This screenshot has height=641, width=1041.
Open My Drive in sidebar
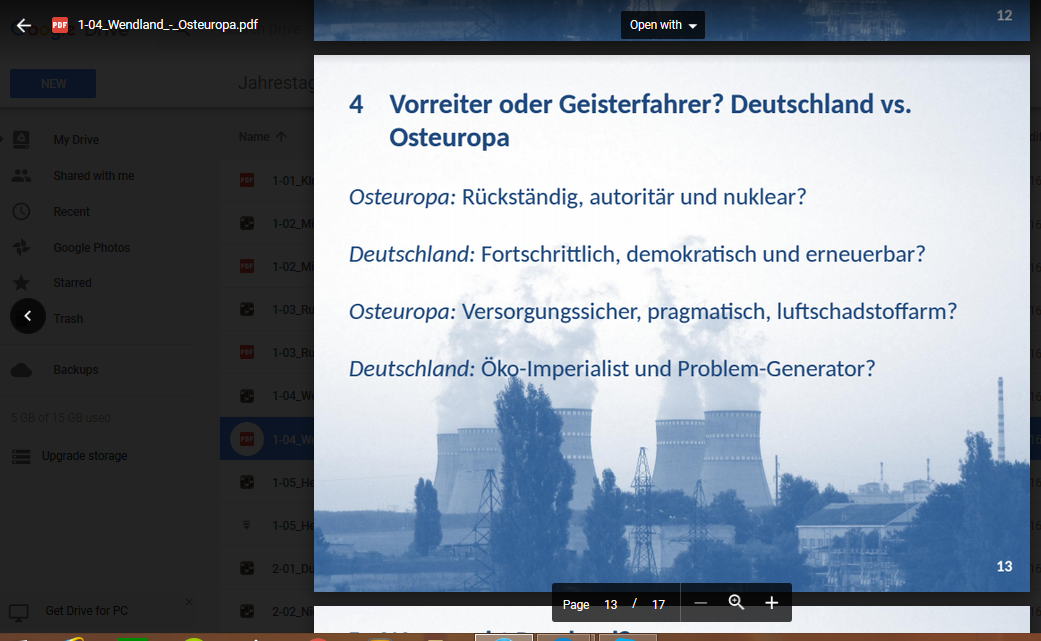click(x=76, y=140)
